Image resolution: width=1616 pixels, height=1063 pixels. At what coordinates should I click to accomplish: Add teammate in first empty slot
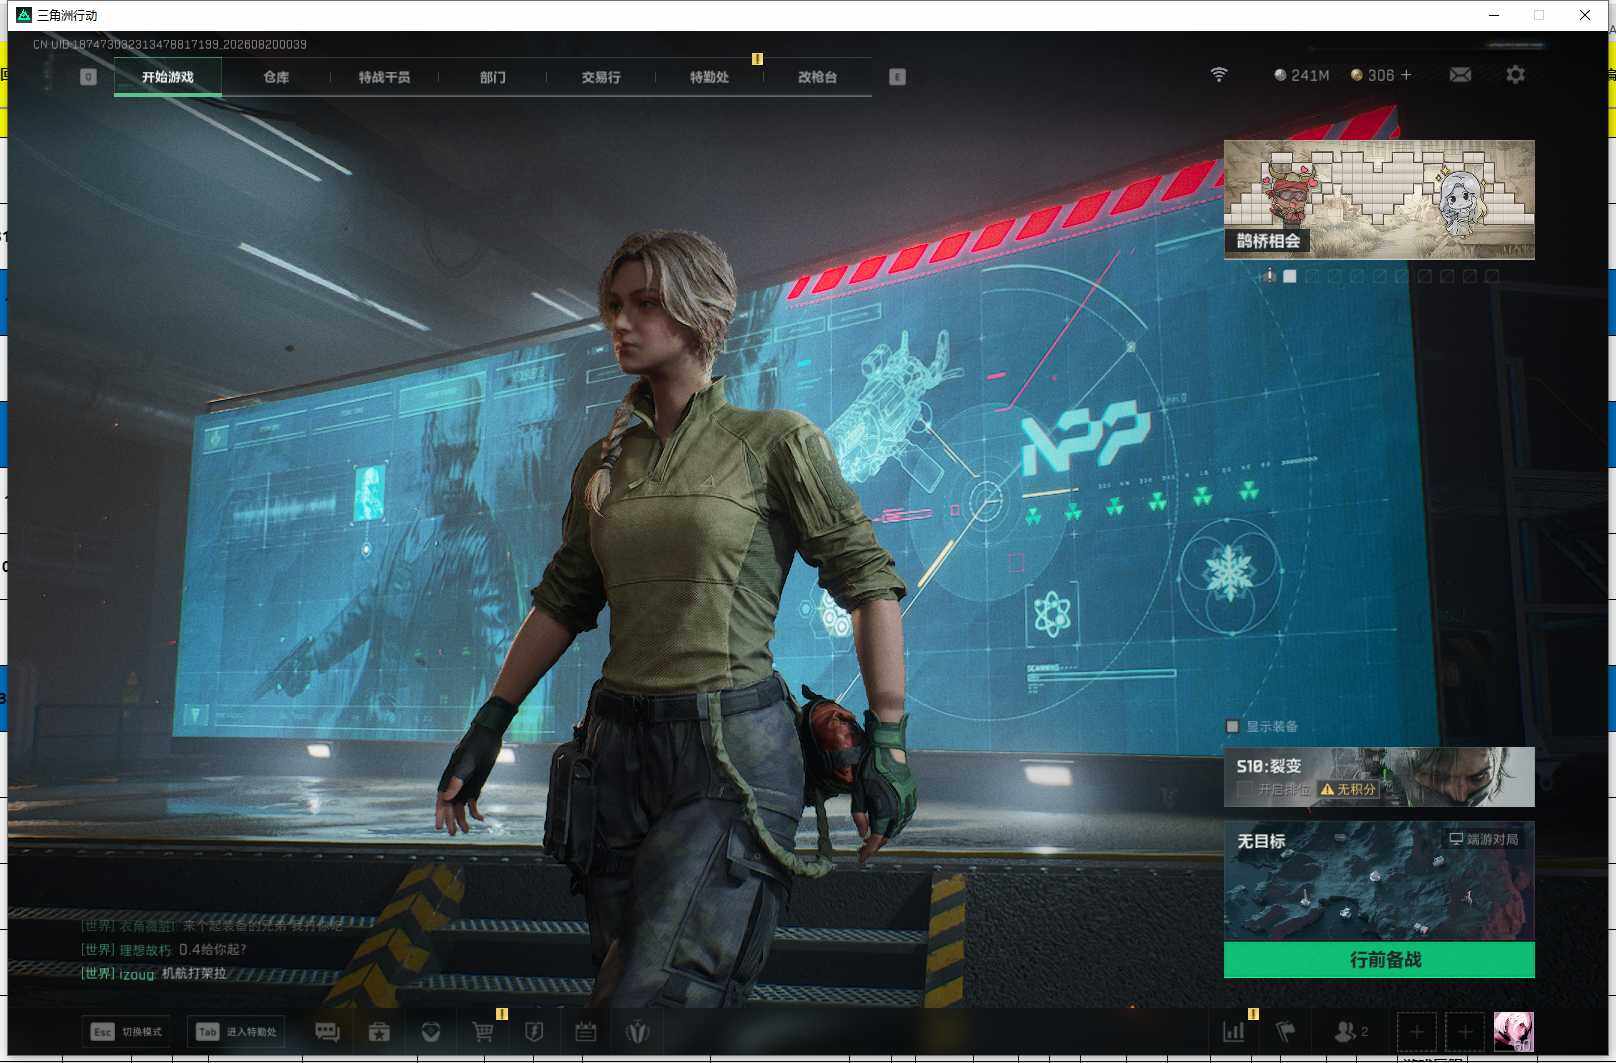click(1417, 1032)
